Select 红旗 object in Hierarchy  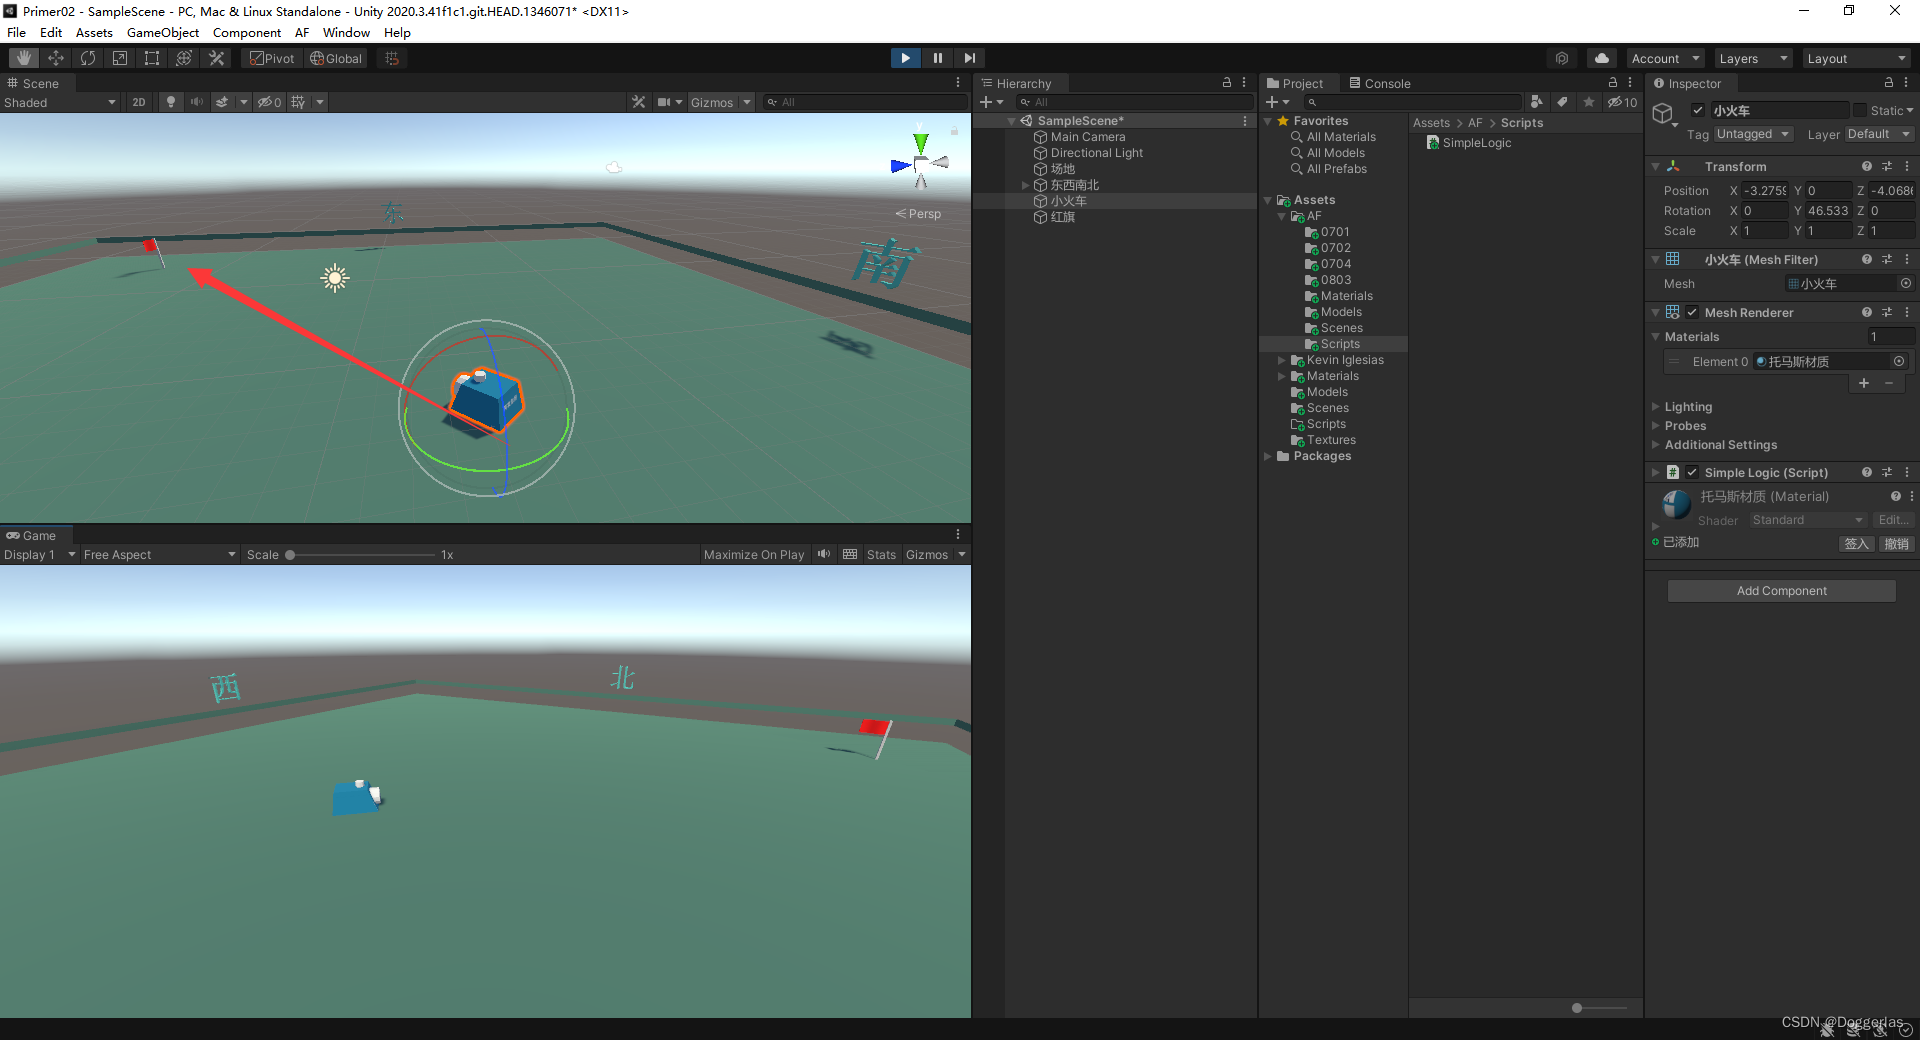click(x=1063, y=217)
